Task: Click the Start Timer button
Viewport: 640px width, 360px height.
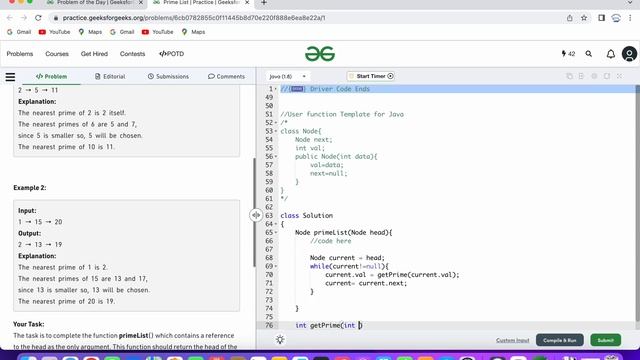Action: coord(371,76)
